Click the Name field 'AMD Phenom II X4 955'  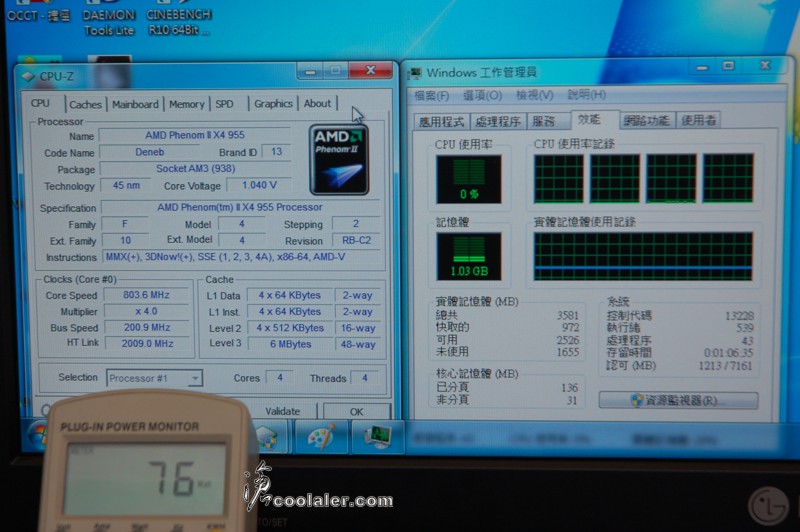(x=195, y=135)
